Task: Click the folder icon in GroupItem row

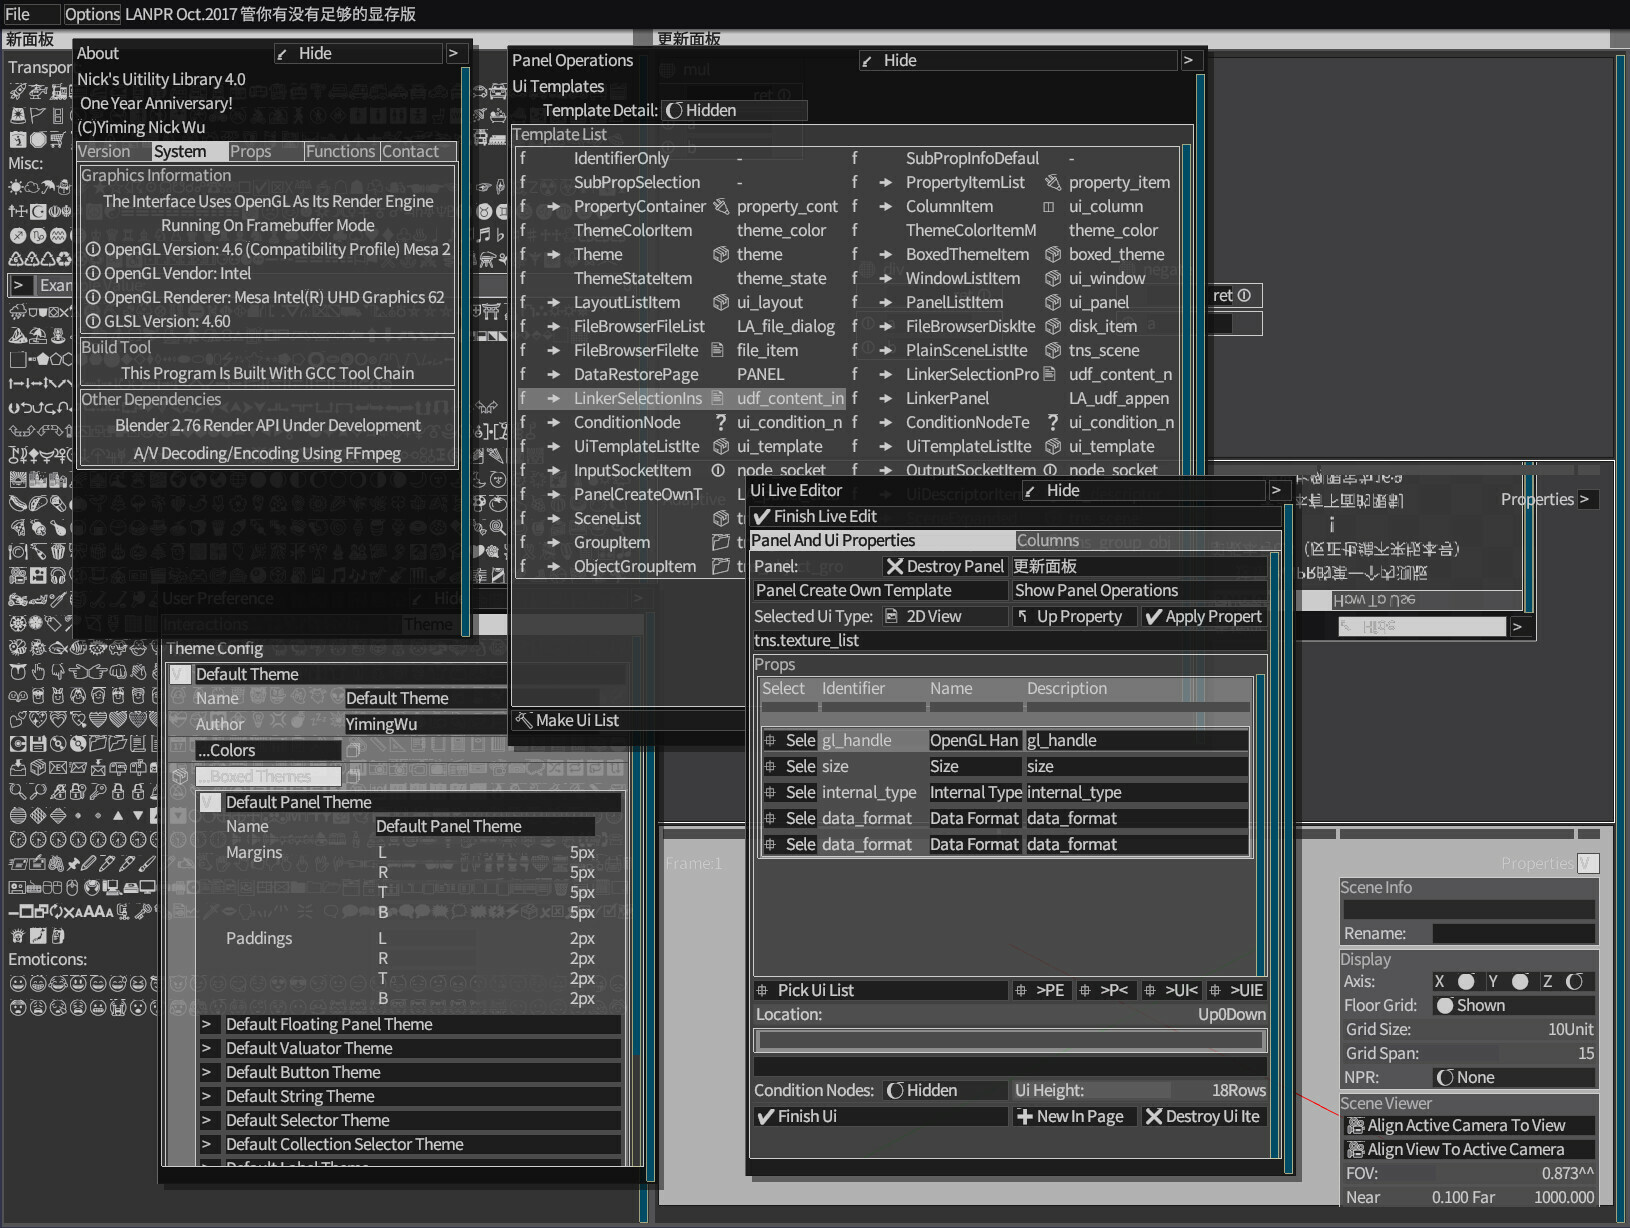Action: click(x=720, y=542)
